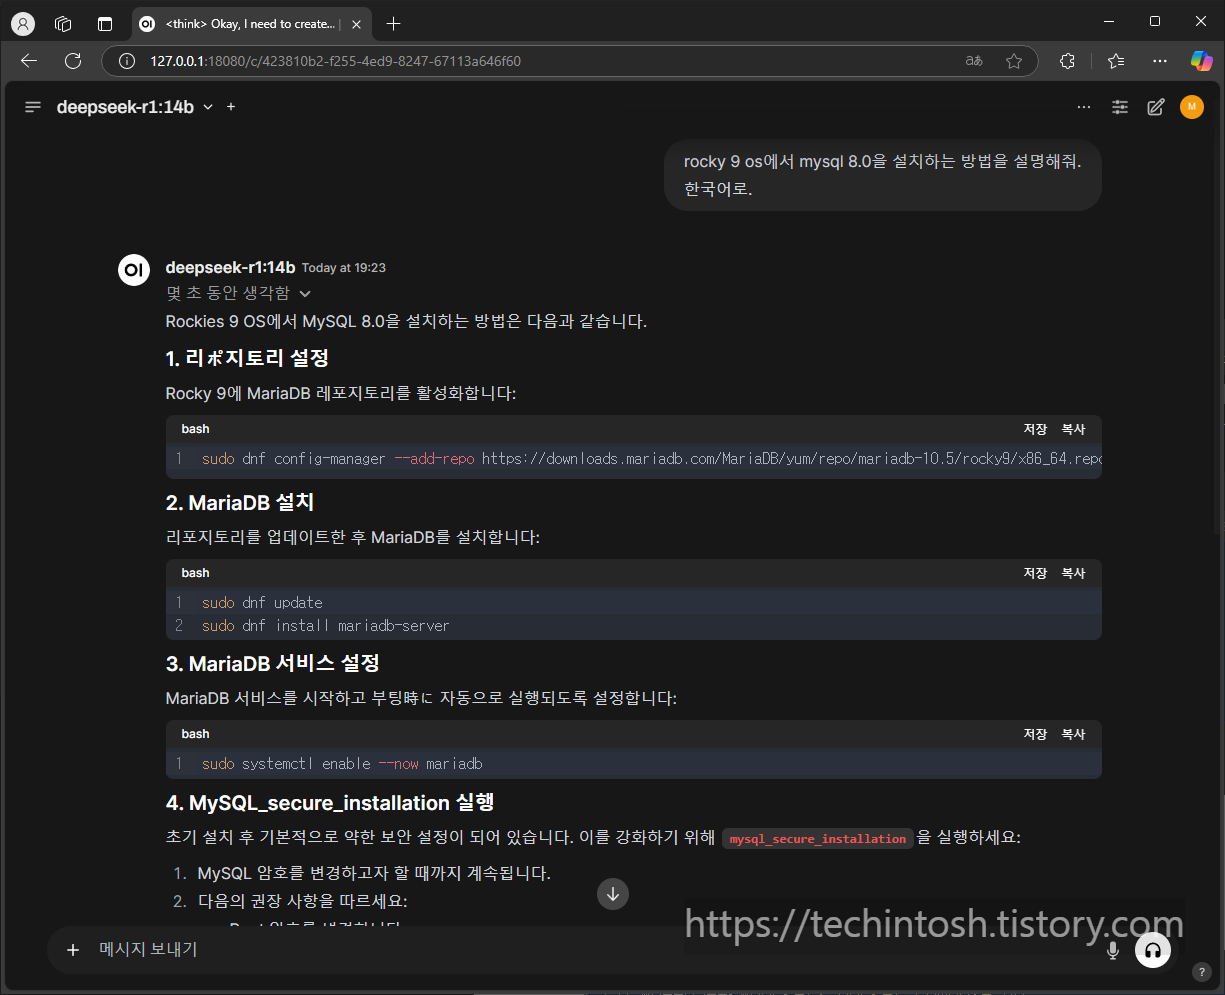
Task: Start a voice call with the headphone icon
Action: (x=1152, y=950)
